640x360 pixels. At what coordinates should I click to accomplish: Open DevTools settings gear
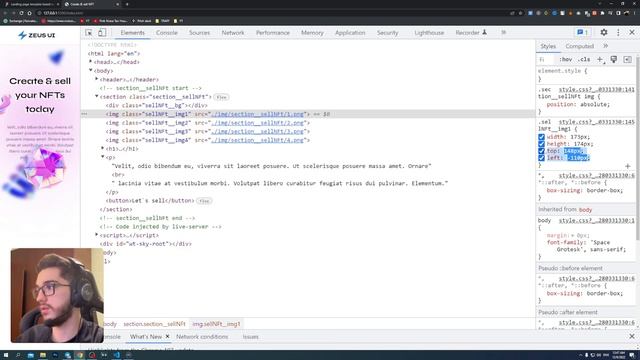pos(604,32)
